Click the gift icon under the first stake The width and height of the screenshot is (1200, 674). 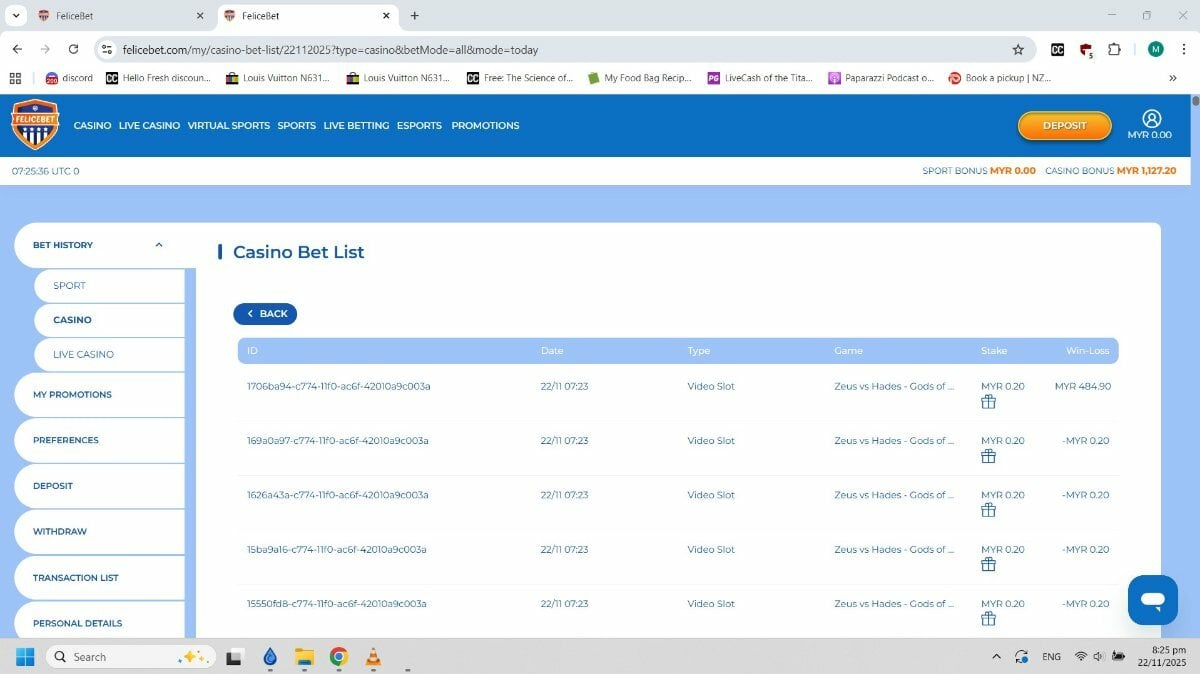coord(988,402)
